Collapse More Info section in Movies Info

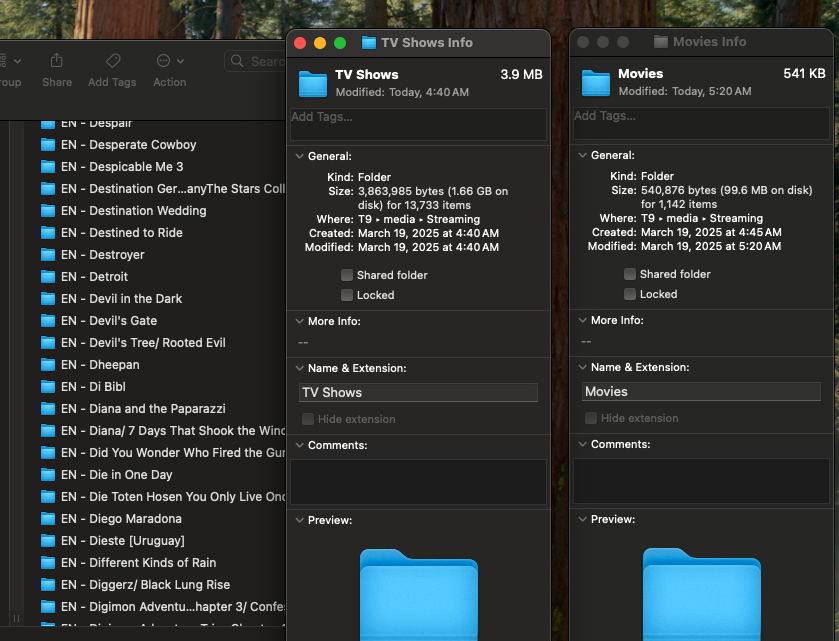coord(581,321)
